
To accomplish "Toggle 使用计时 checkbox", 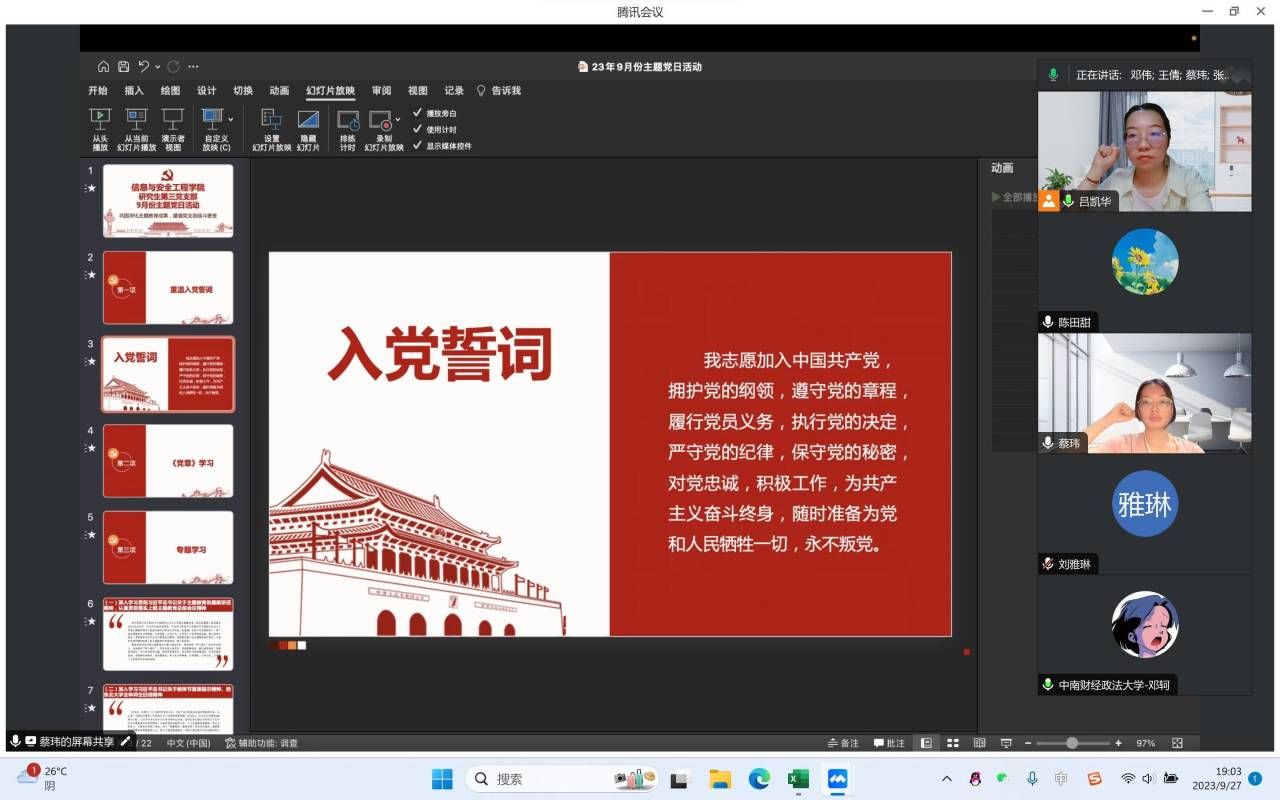I will pos(418,129).
